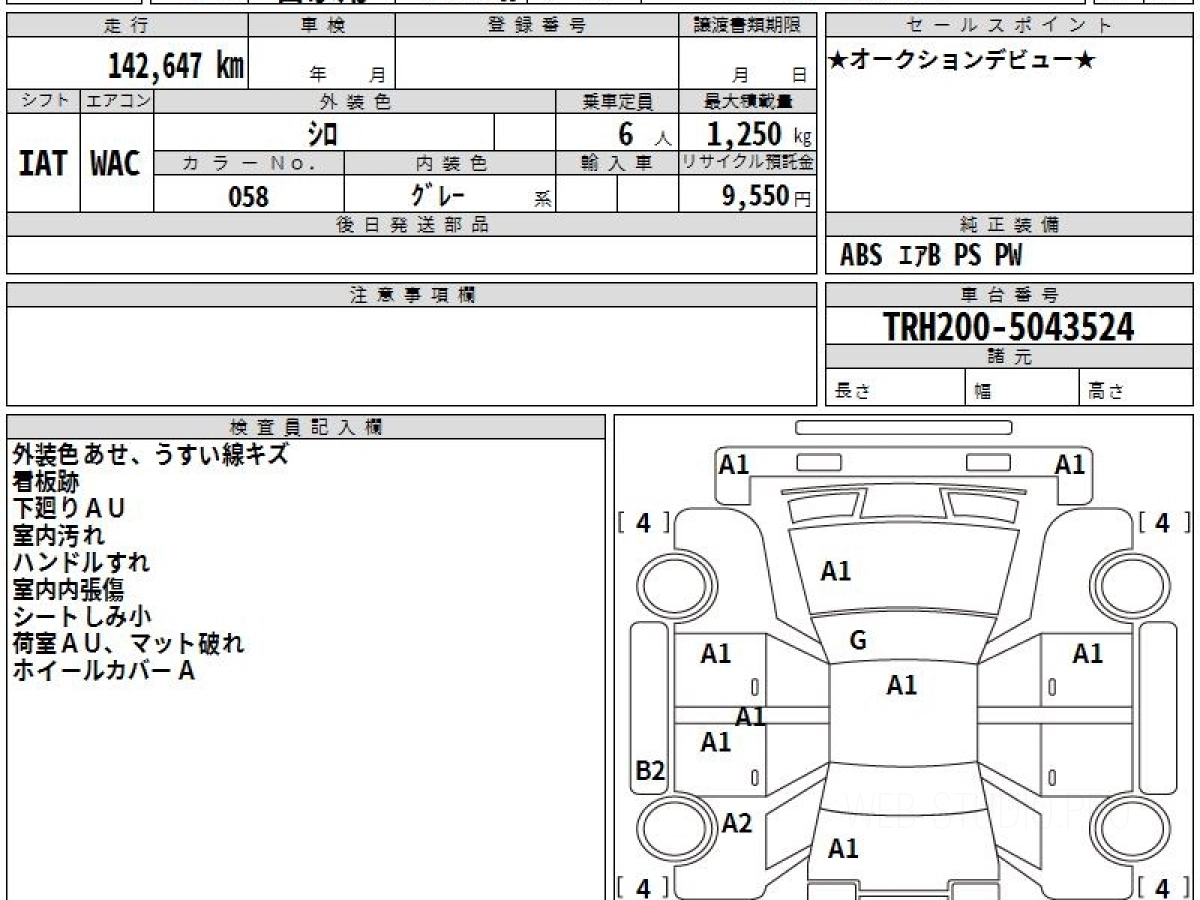This screenshot has height=900, width=1200.
Task: Click the 検査員記入欄 header
Action: coord(306,427)
